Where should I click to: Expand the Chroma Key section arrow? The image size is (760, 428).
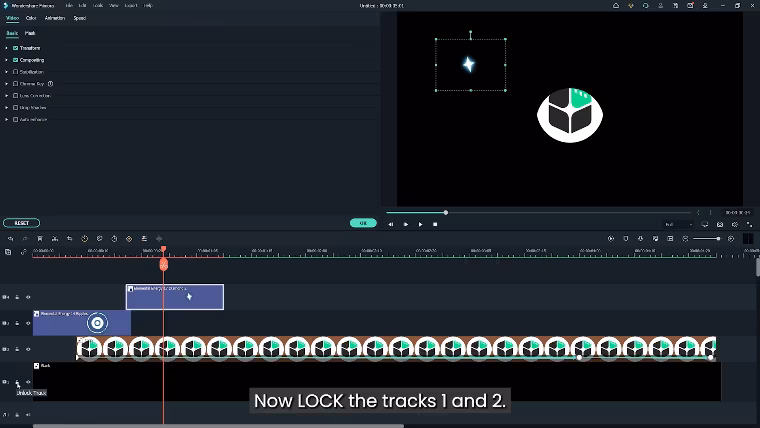click(x=7, y=84)
